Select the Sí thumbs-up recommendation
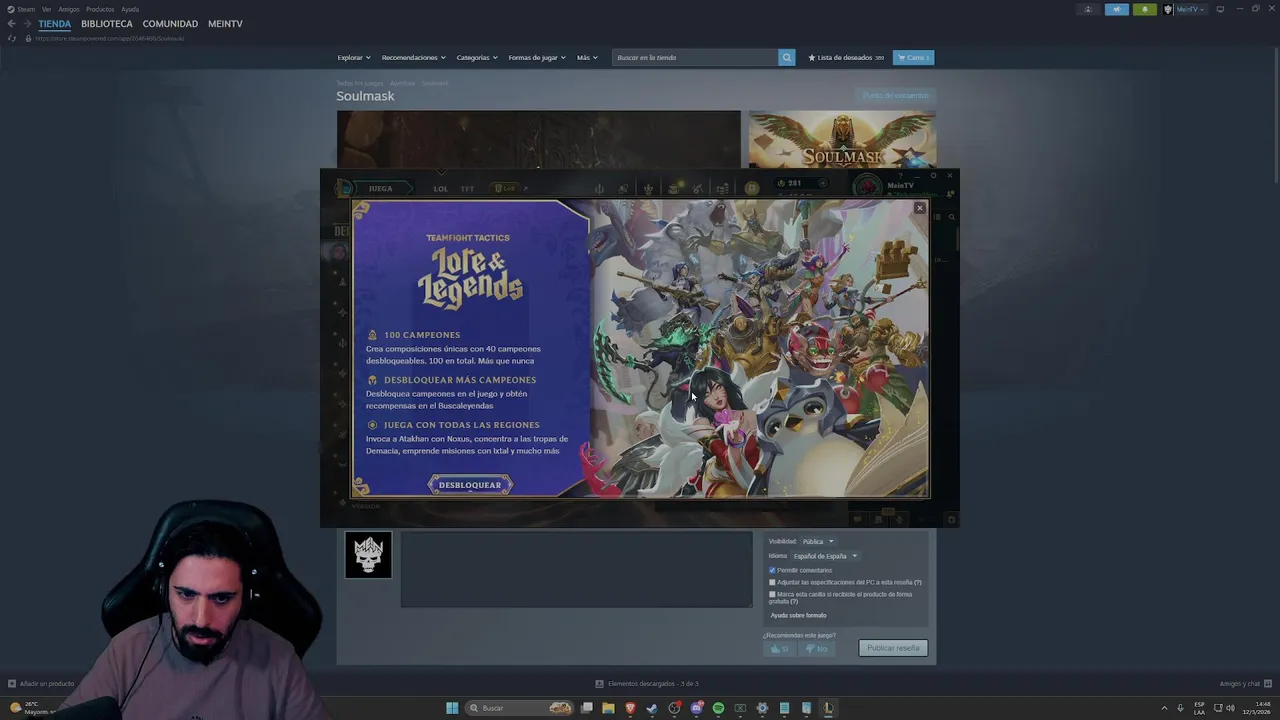Screen dimensions: 1280x720 click(779, 649)
